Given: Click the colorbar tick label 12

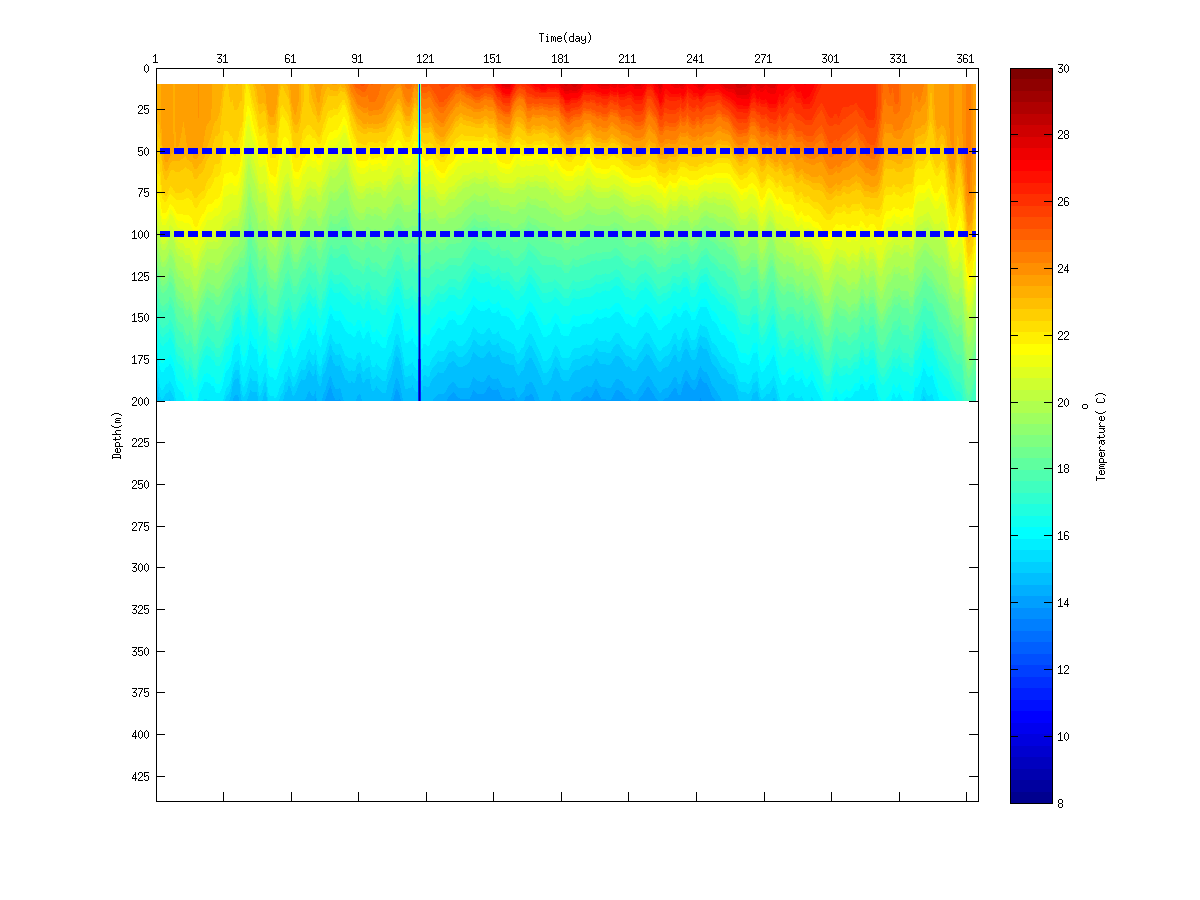Looking at the screenshot, I should coord(1063,670).
